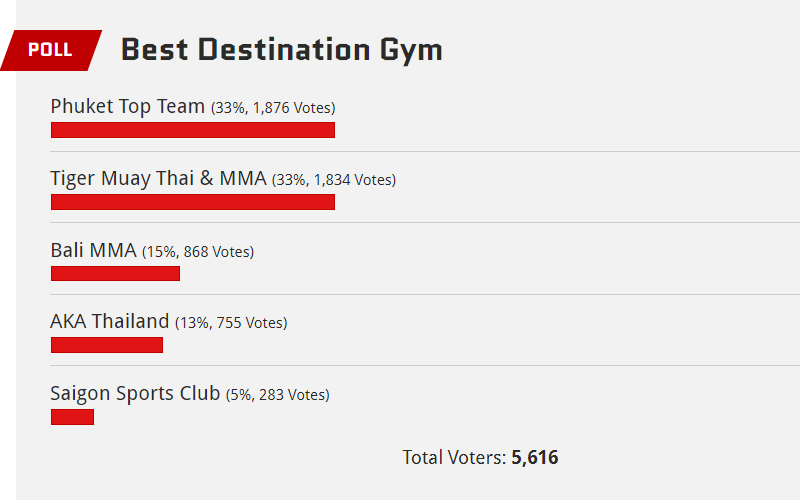Click the Bali MMA 868 Votes text
The width and height of the screenshot is (800, 500).
click(218, 252)
